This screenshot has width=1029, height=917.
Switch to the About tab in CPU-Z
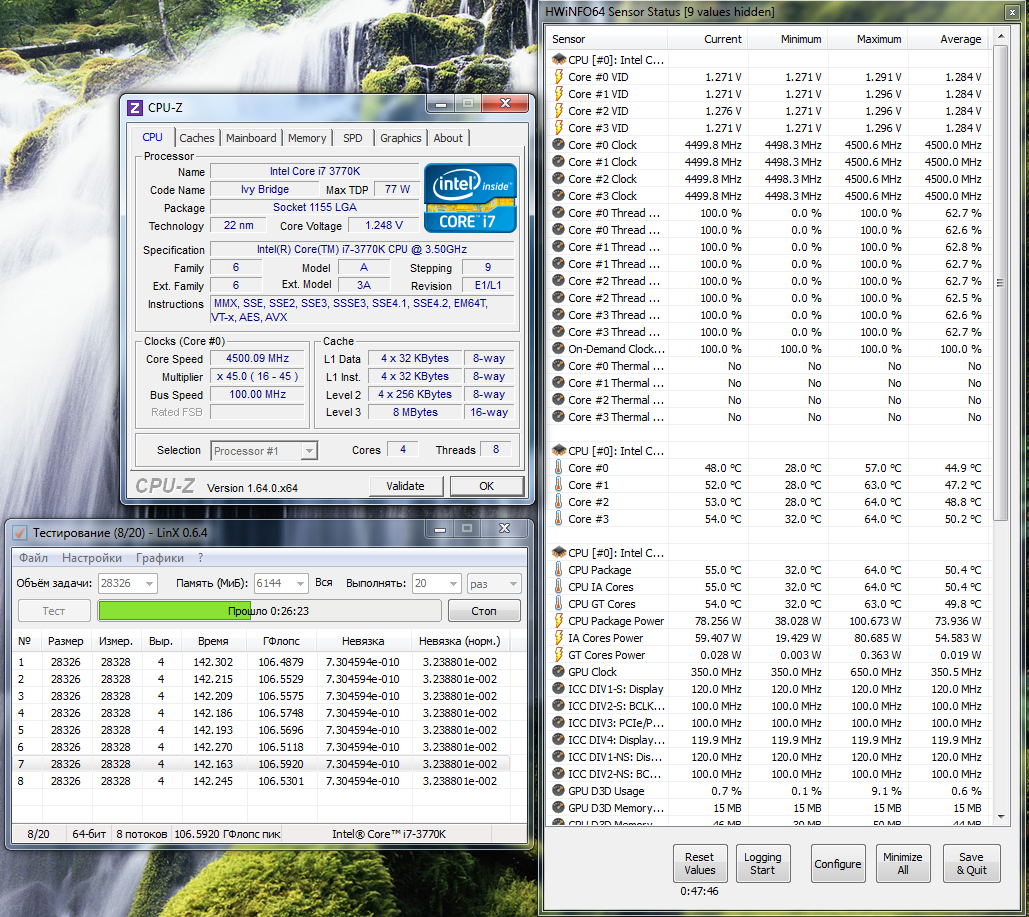click(x=448, y=138)
